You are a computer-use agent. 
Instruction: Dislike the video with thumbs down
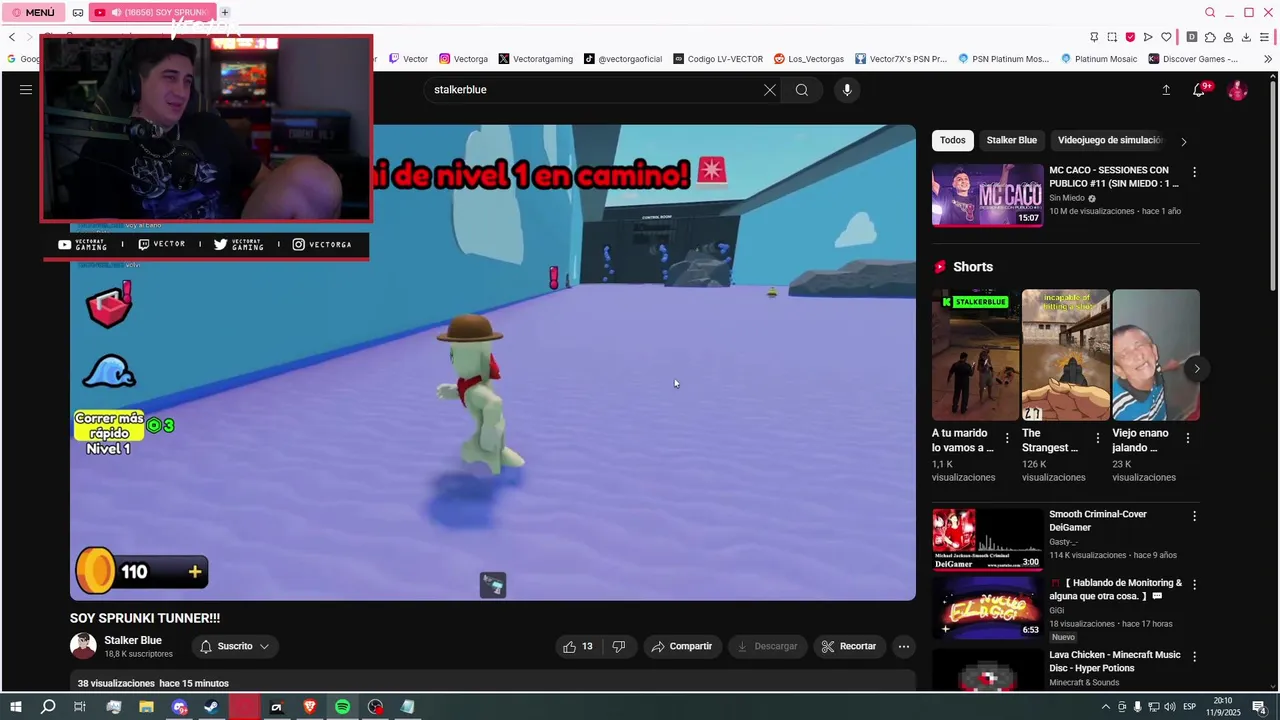click(x=619, y=647)
